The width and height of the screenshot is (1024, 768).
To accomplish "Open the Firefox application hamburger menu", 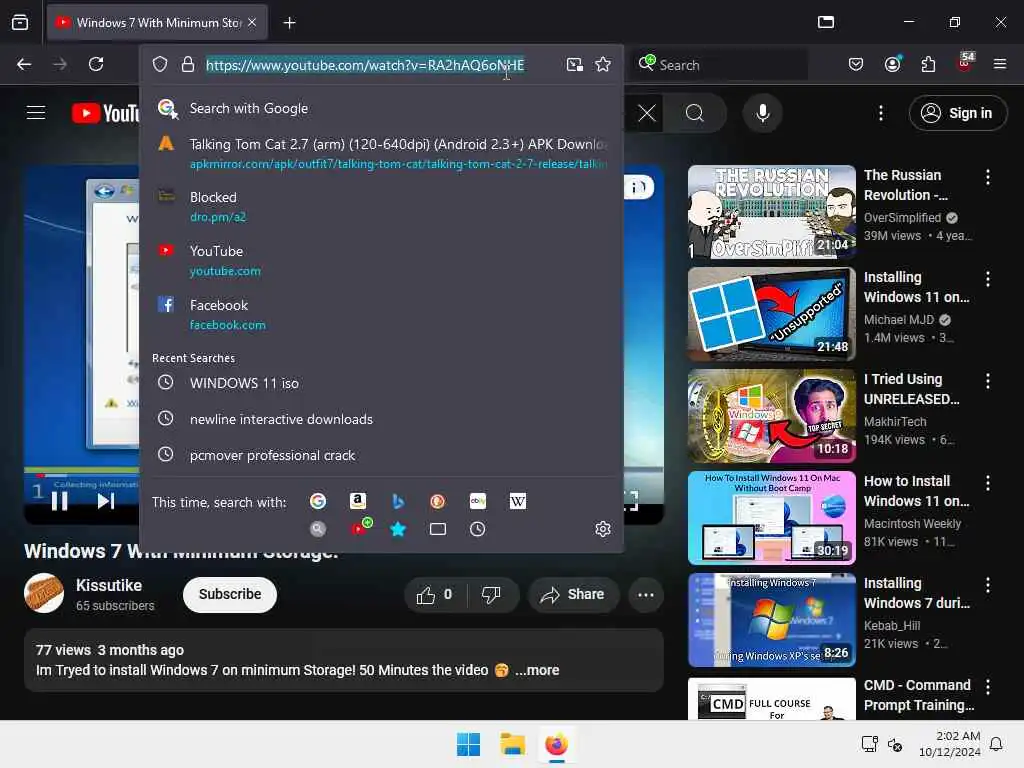I will [1000, 64].
